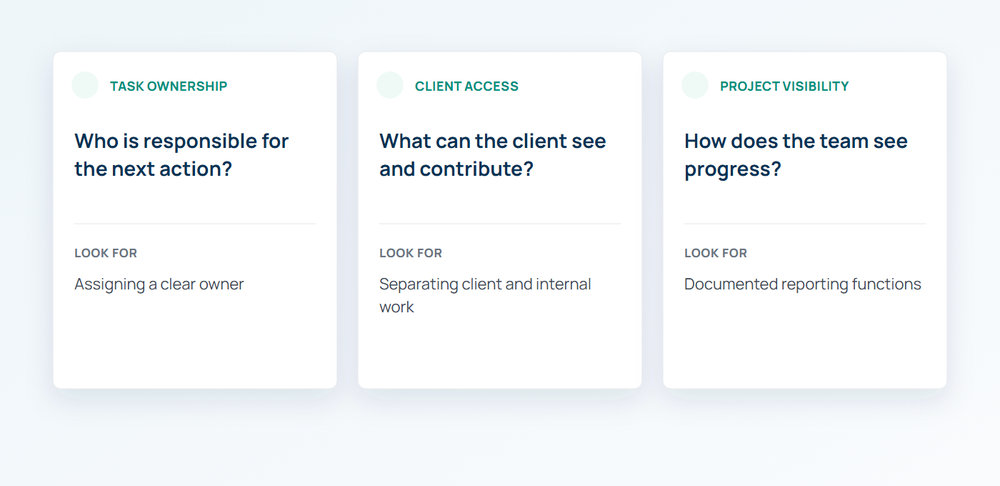
Task: Click LOOK FOR label in Project Visibility card
Action: coord(716,253)
